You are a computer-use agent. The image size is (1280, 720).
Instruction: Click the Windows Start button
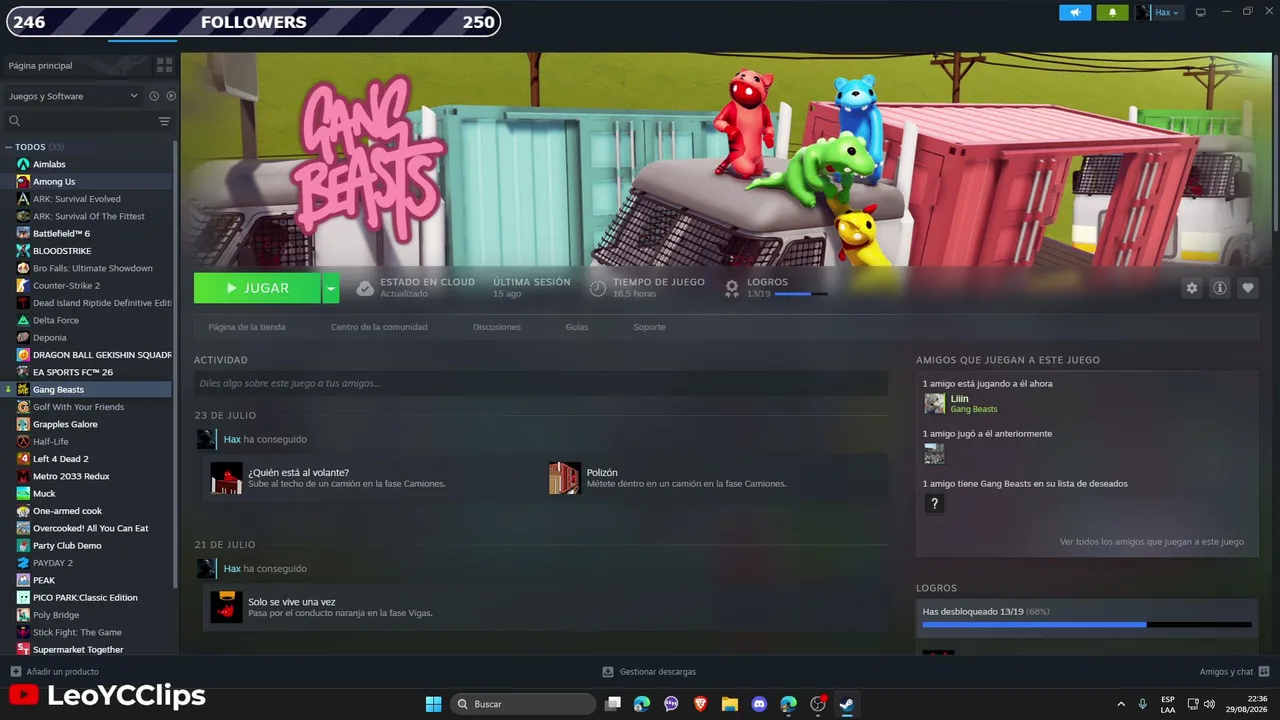[433, 704]
